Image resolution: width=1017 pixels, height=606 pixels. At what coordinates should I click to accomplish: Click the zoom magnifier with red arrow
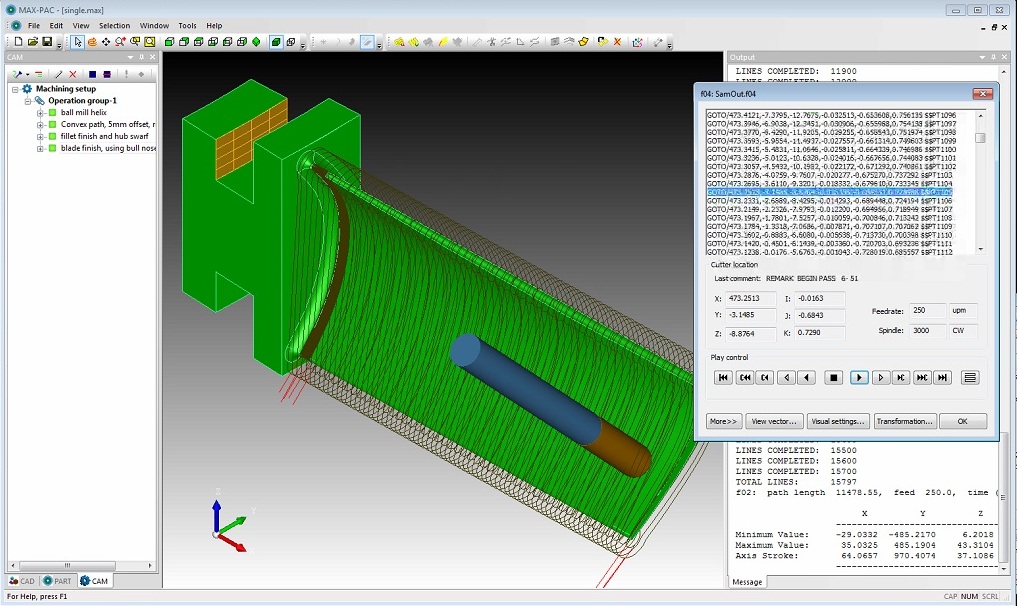tap(120, 42)
